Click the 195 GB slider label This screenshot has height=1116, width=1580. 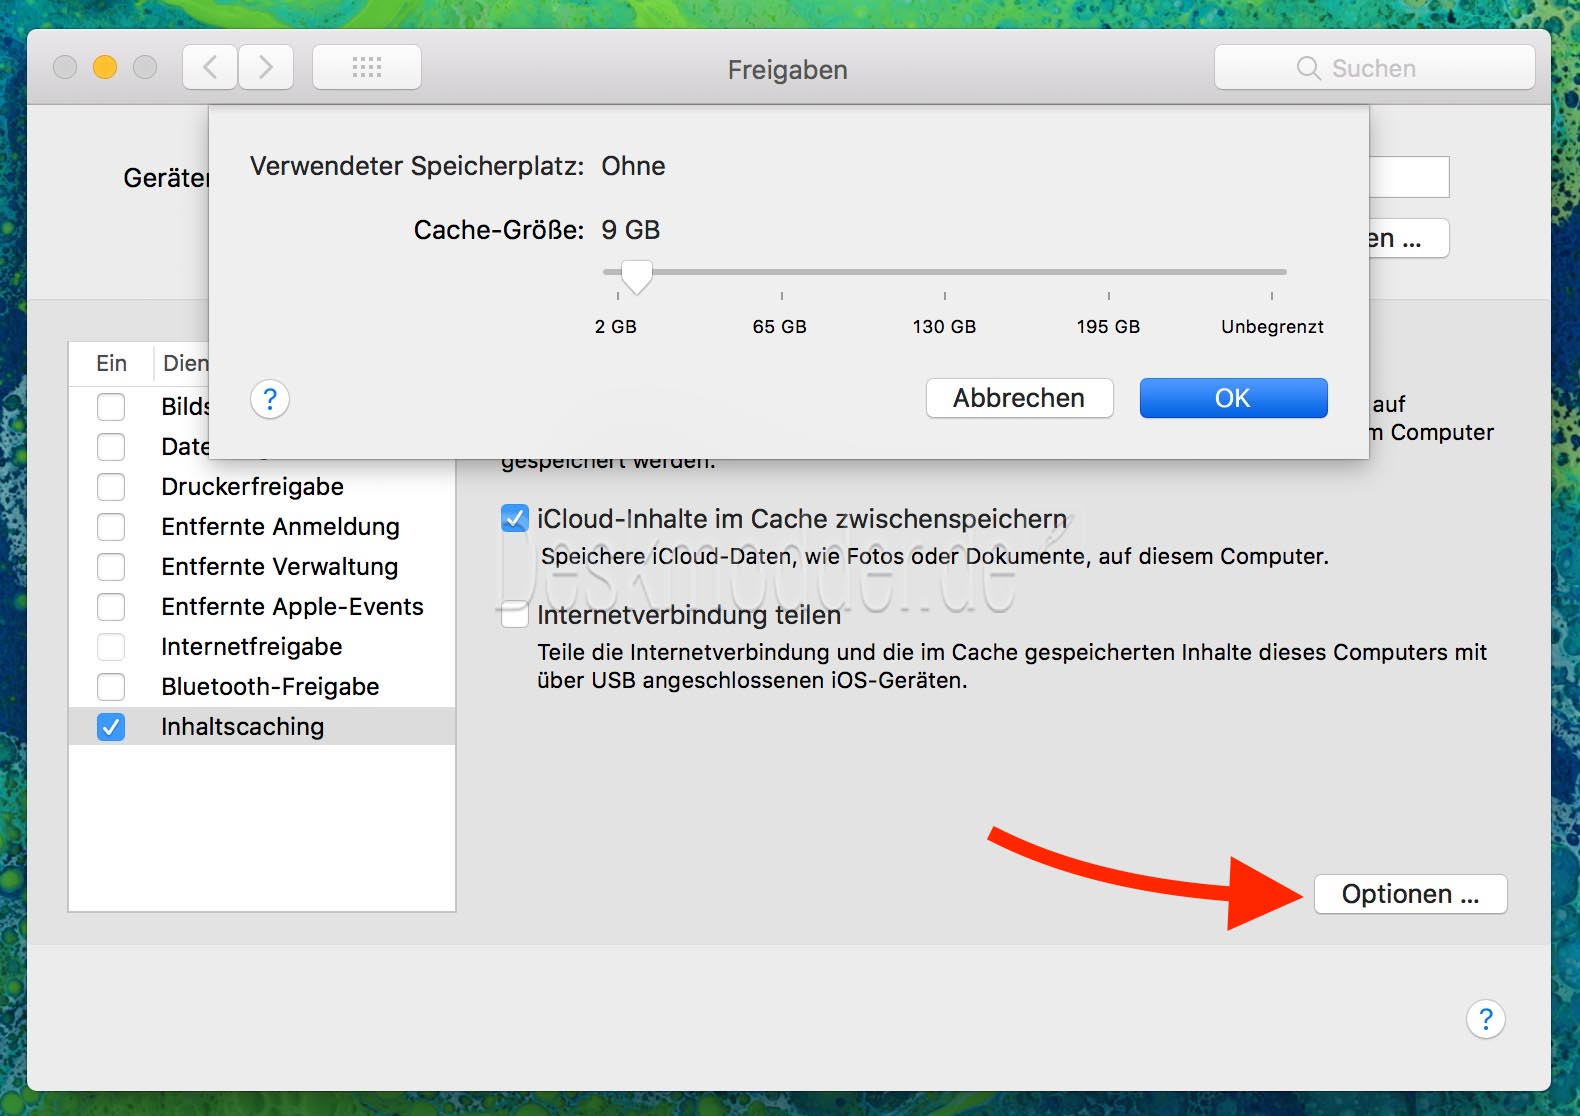click(1108, 327)
